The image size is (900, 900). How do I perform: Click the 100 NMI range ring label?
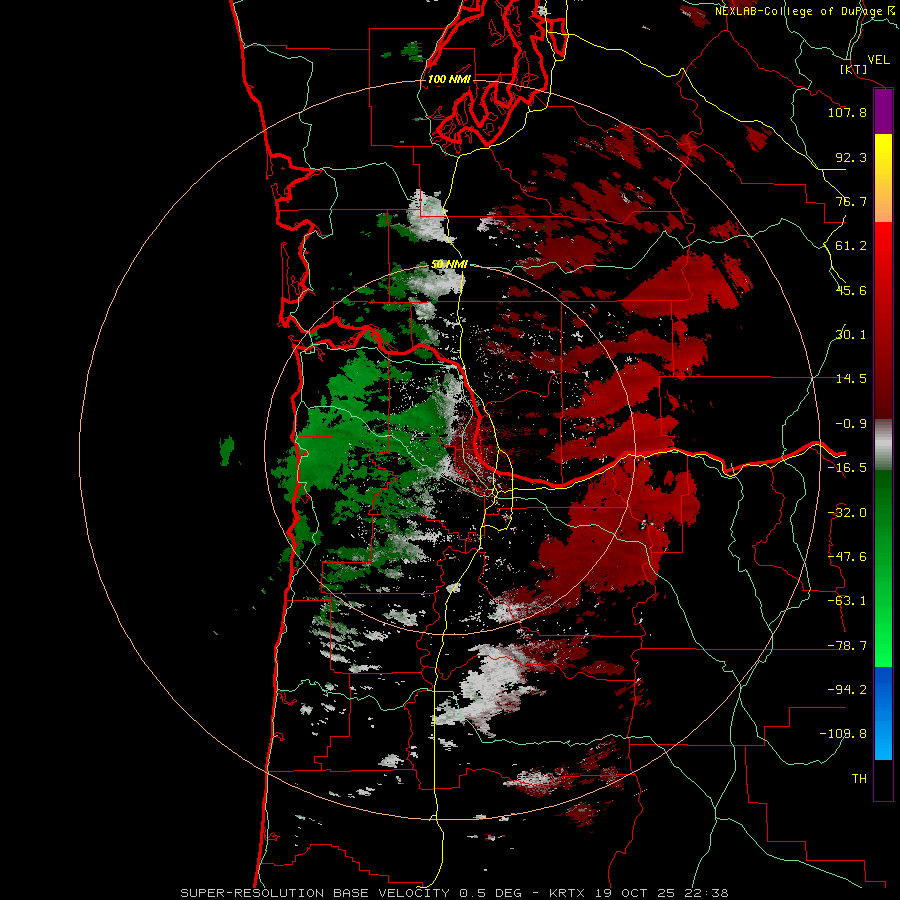449,79
